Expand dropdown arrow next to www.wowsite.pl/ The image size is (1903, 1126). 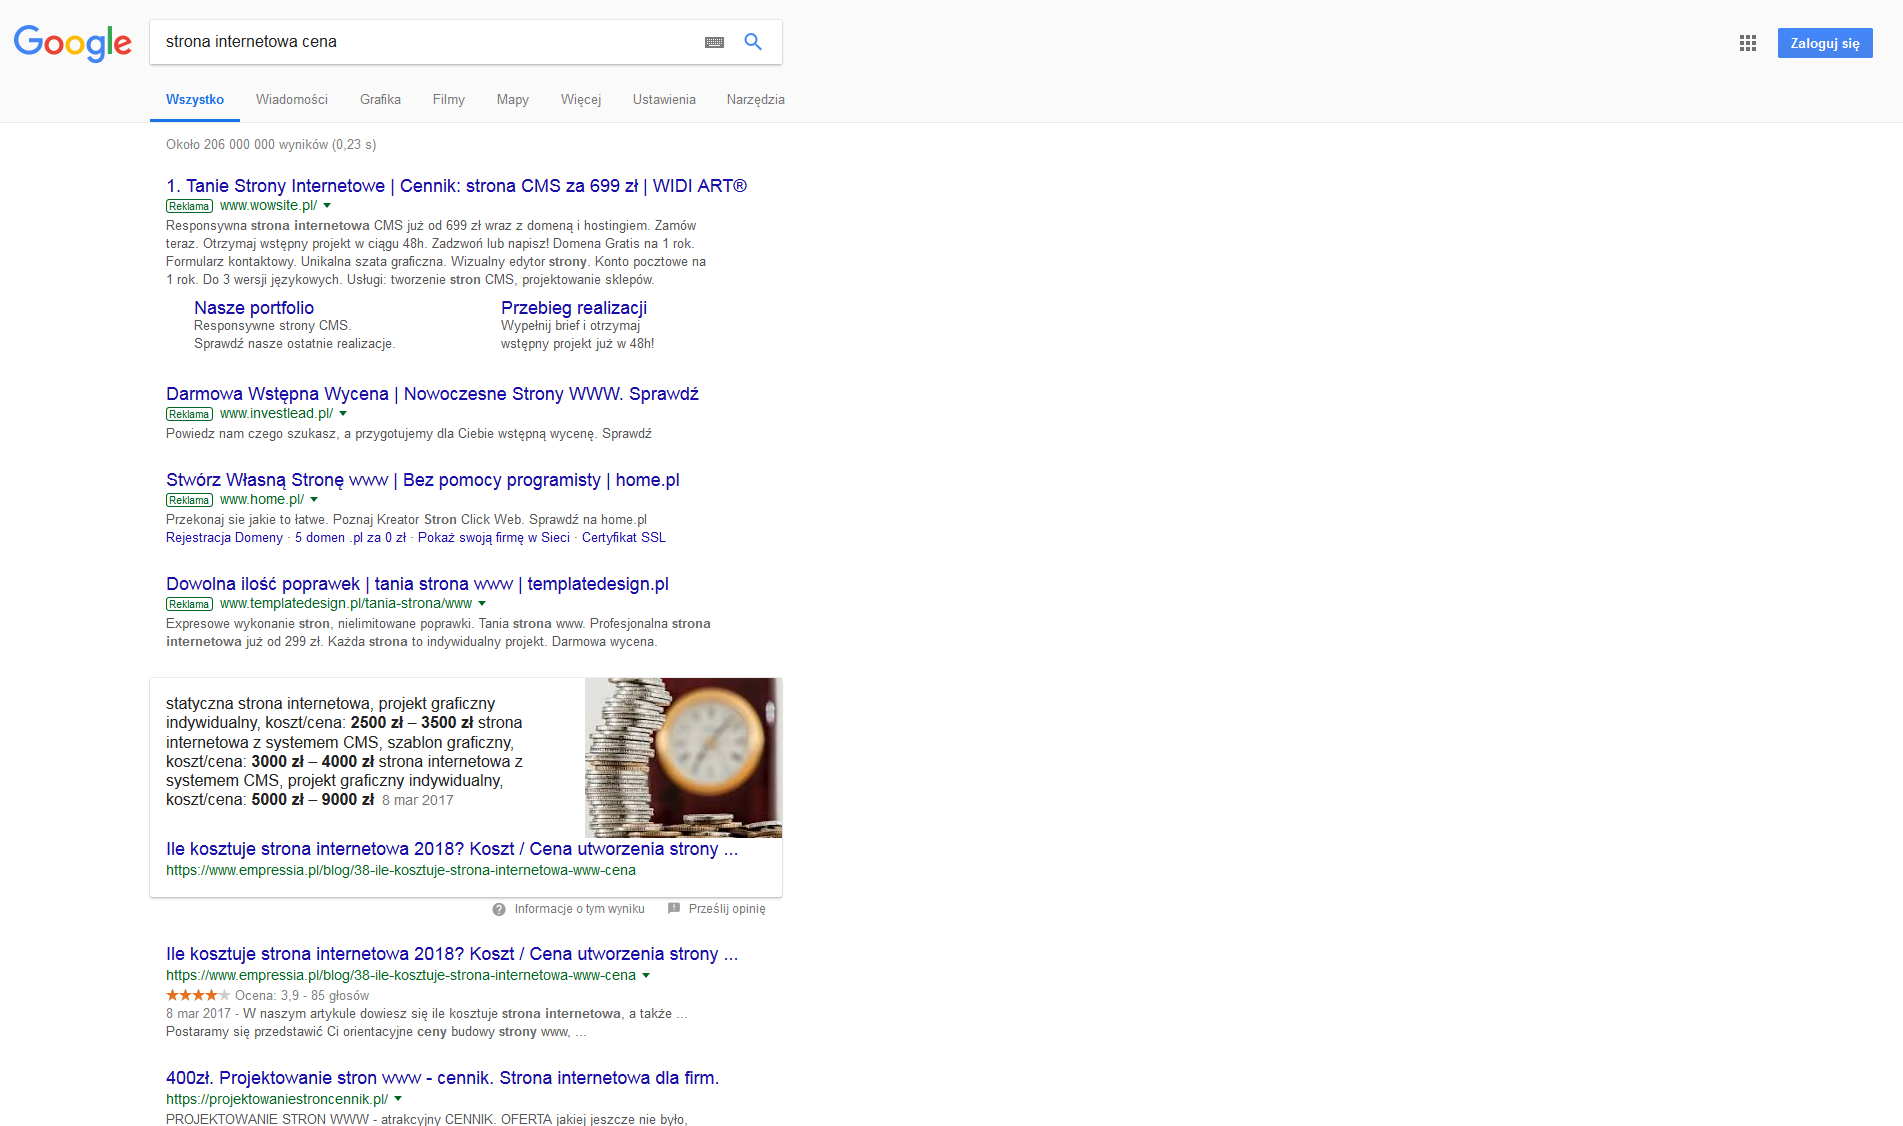[x=327, y=206]
